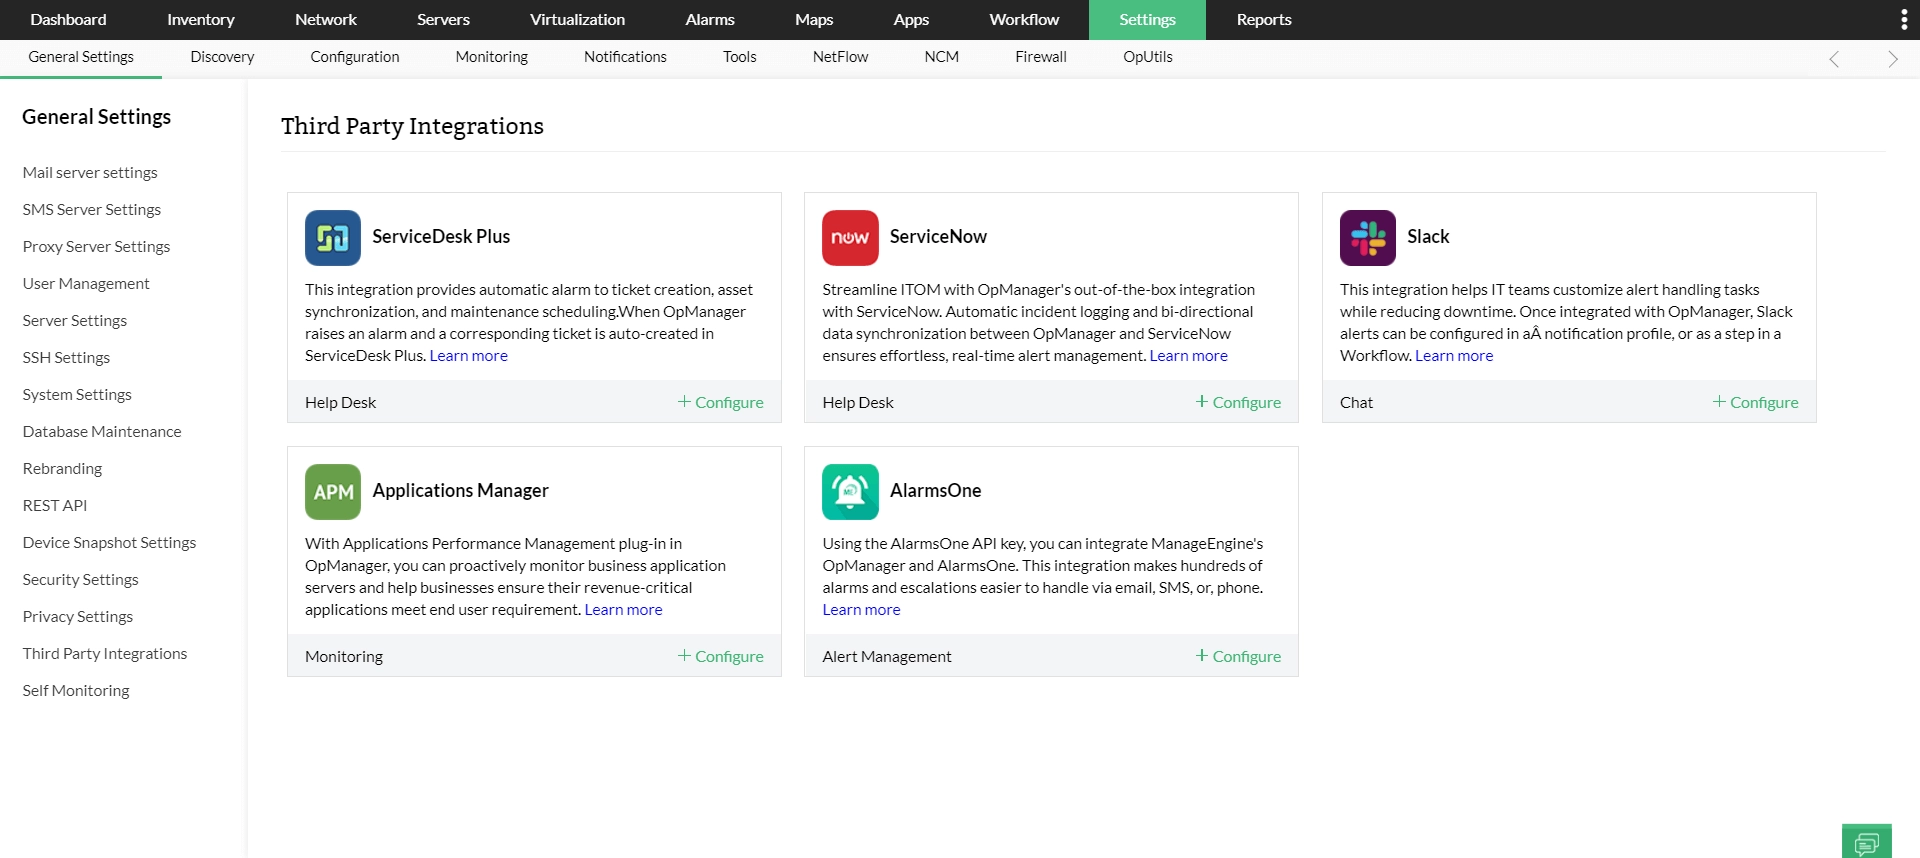Open the Servers menu
This screenshot has width=1920, height=858.
pyautogui.click(x=443, y=20)
